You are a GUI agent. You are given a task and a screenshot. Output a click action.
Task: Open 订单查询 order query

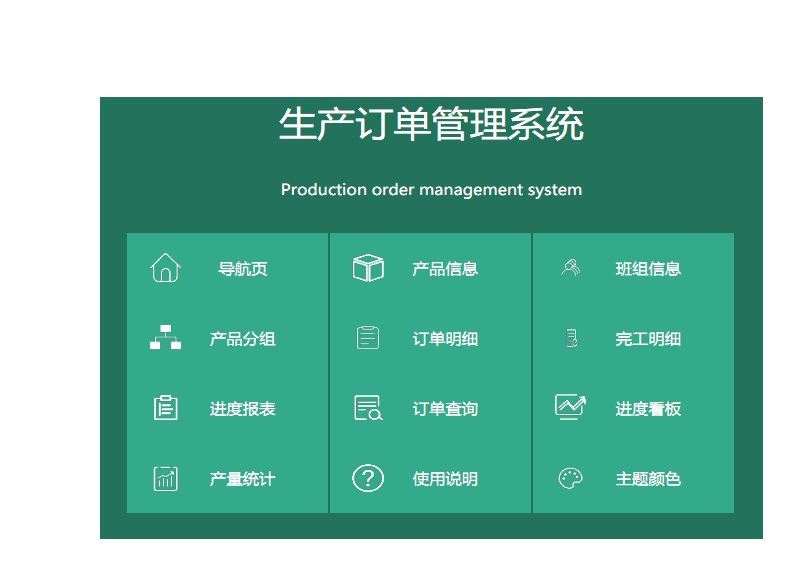[x=445, y=409]
